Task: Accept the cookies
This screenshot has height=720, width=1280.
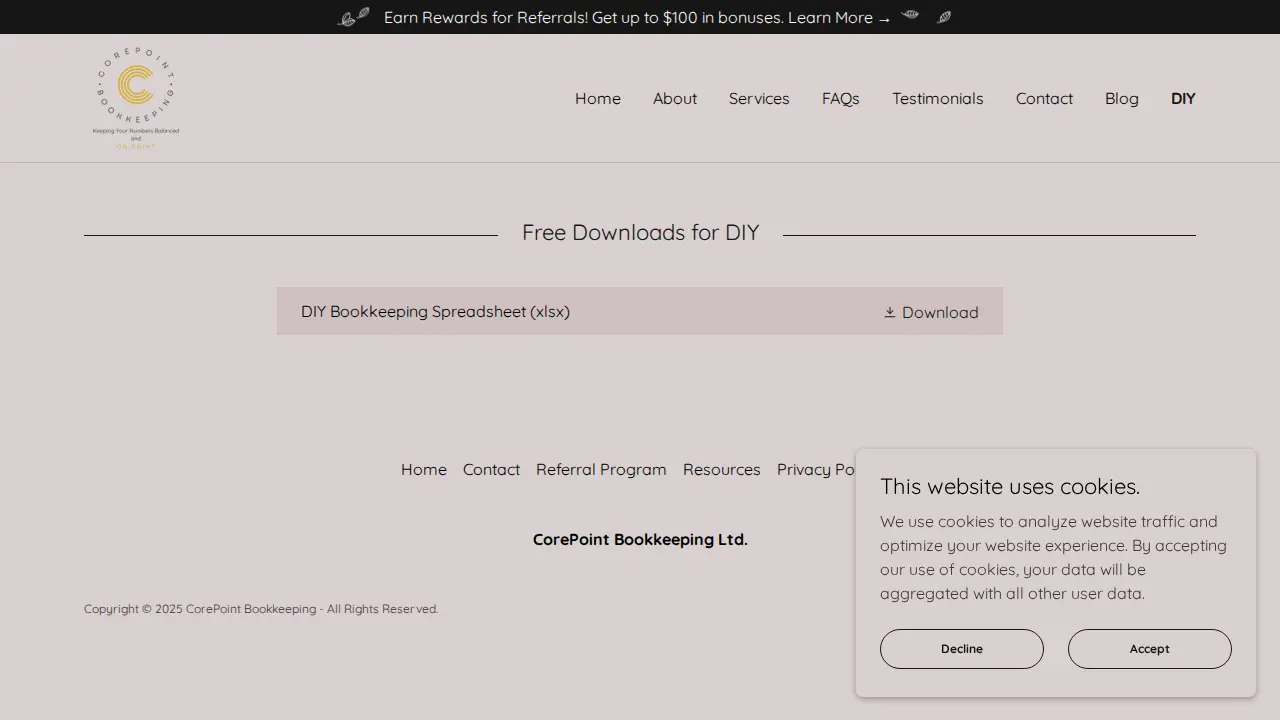Action: (x=1150, y=649)
